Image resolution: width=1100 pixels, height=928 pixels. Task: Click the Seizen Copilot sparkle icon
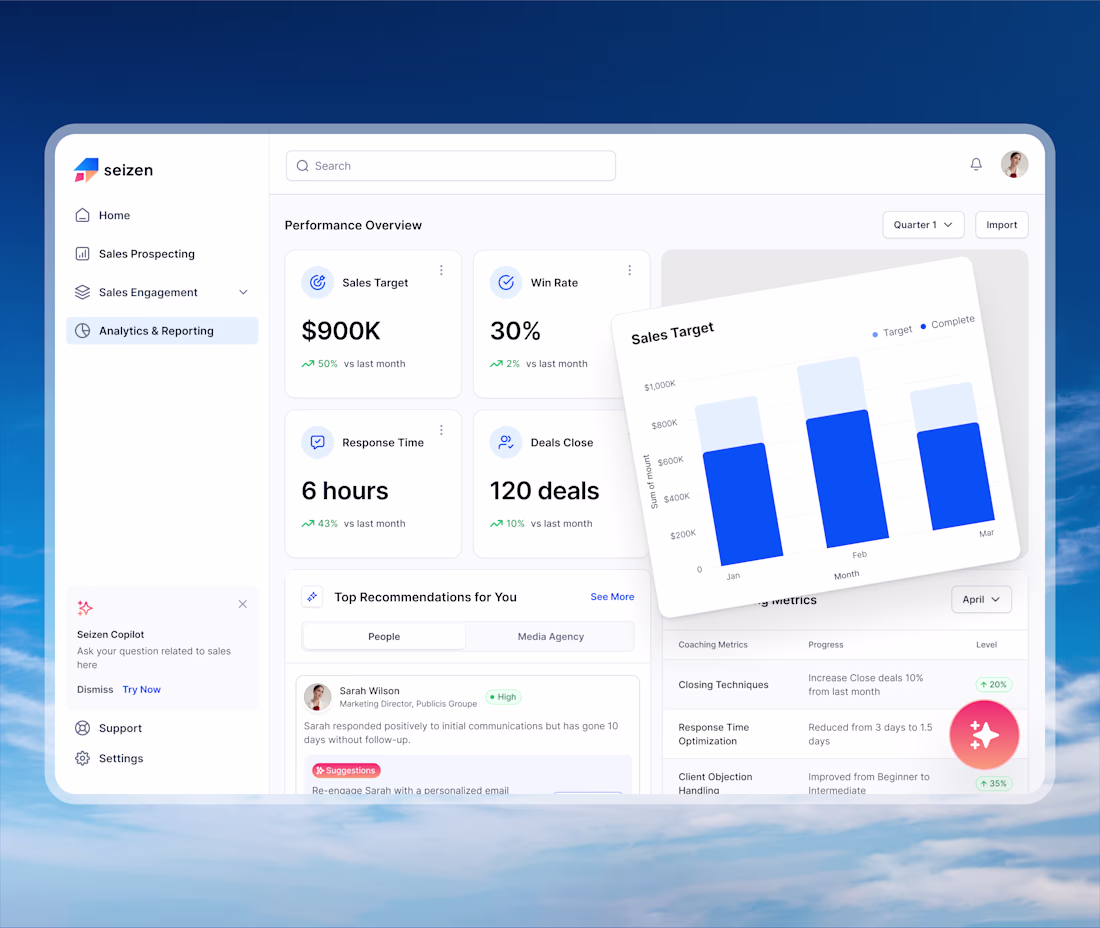pos(85,607)
